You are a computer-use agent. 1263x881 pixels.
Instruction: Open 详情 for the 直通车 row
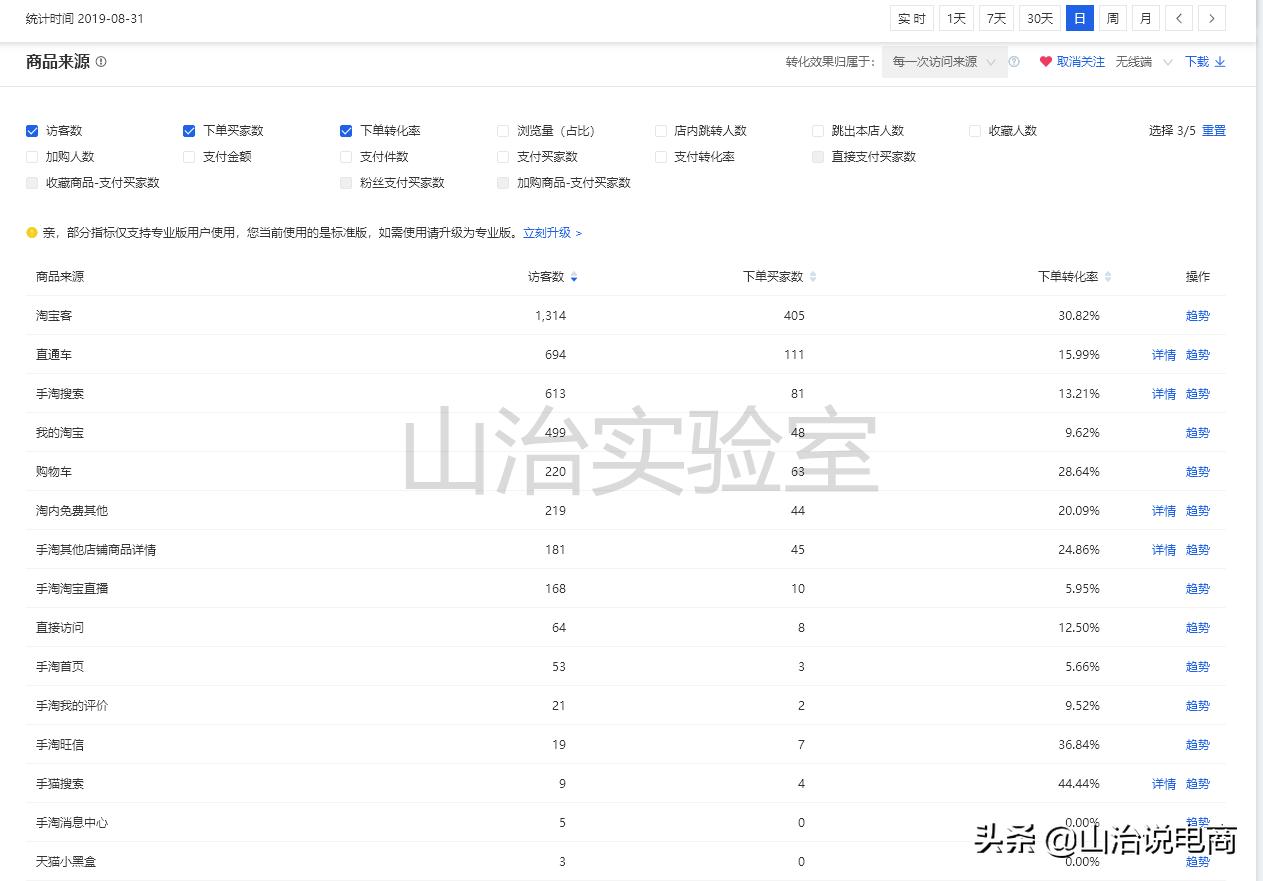[x=1163, y=354]
